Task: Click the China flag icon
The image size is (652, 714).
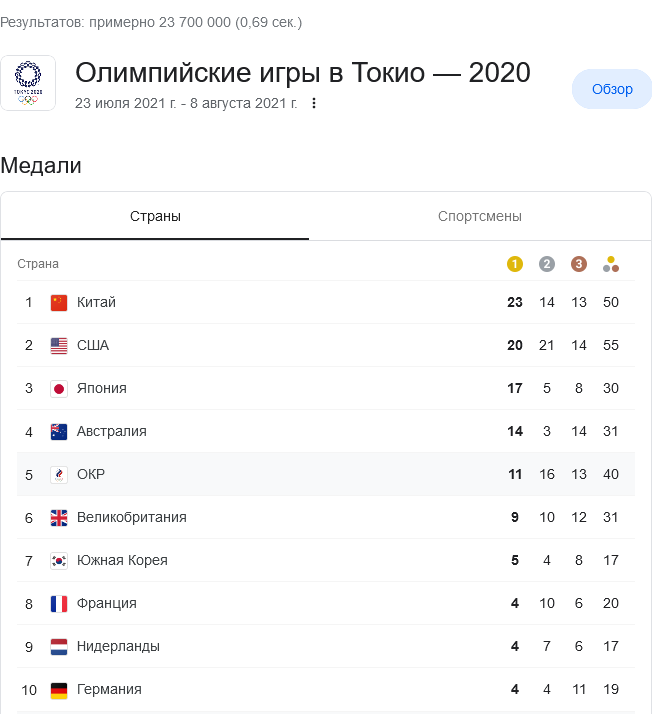Action: point(59,303)
